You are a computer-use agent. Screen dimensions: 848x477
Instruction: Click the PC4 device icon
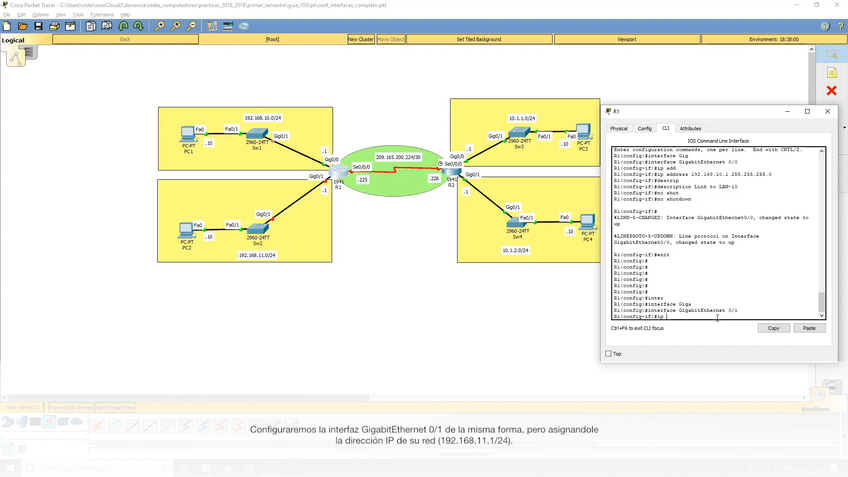588,222
